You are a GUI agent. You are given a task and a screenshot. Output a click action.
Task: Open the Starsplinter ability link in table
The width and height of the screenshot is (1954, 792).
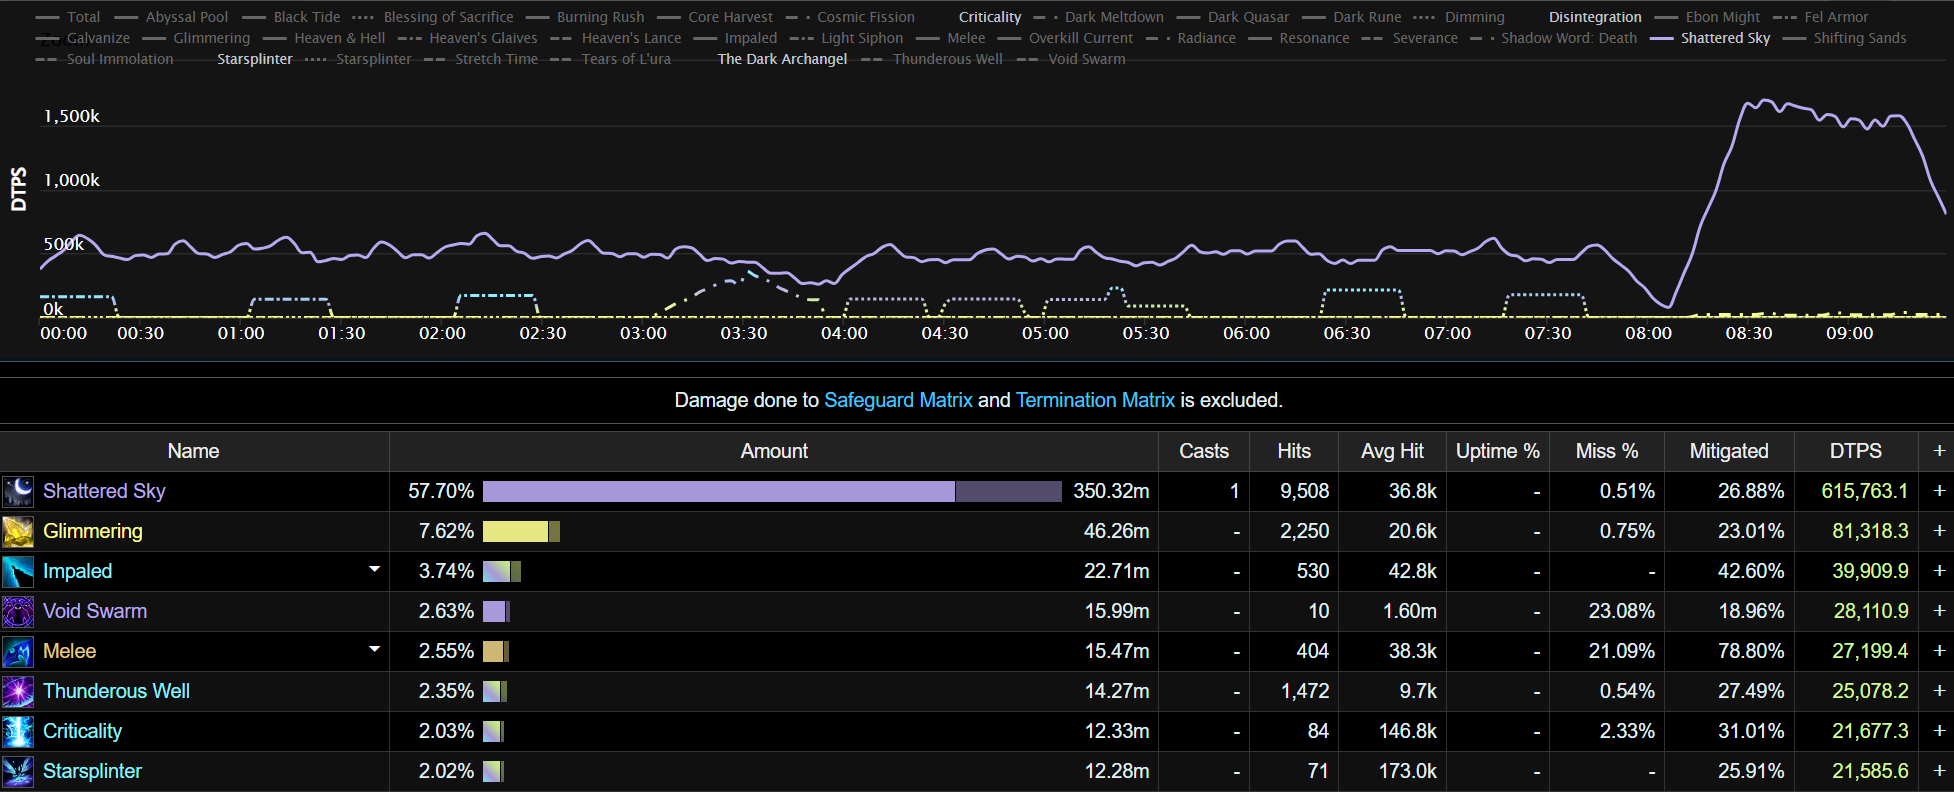pos(92,771)
